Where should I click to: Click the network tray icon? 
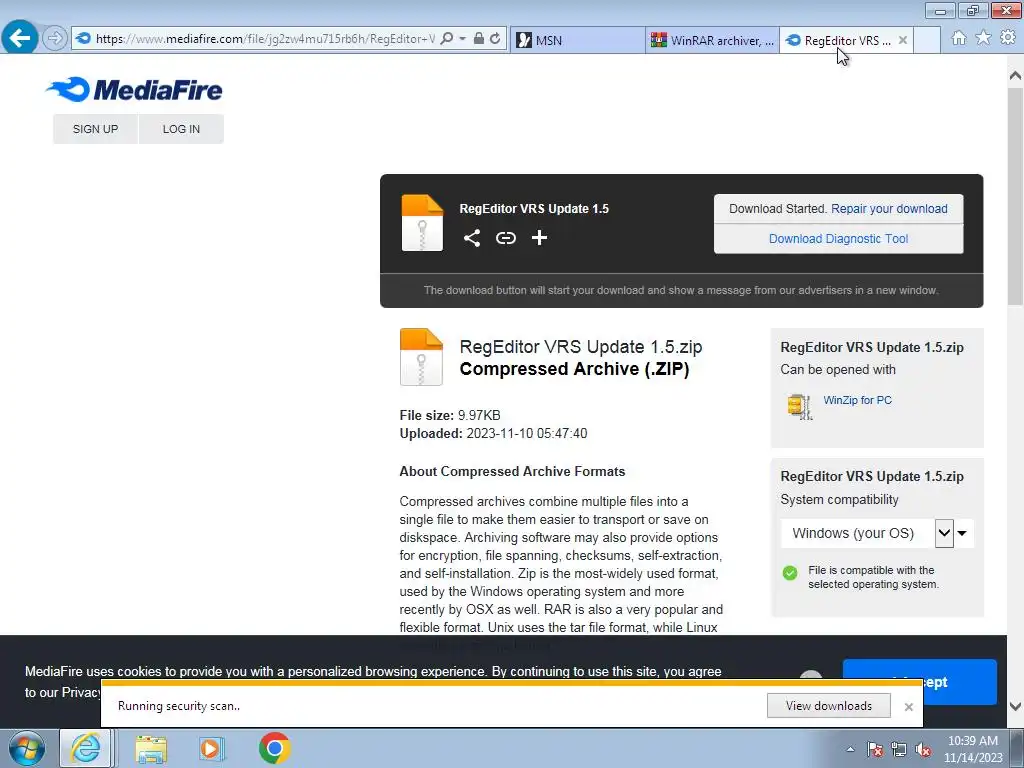pyautogui.click(x=899, y=750)
